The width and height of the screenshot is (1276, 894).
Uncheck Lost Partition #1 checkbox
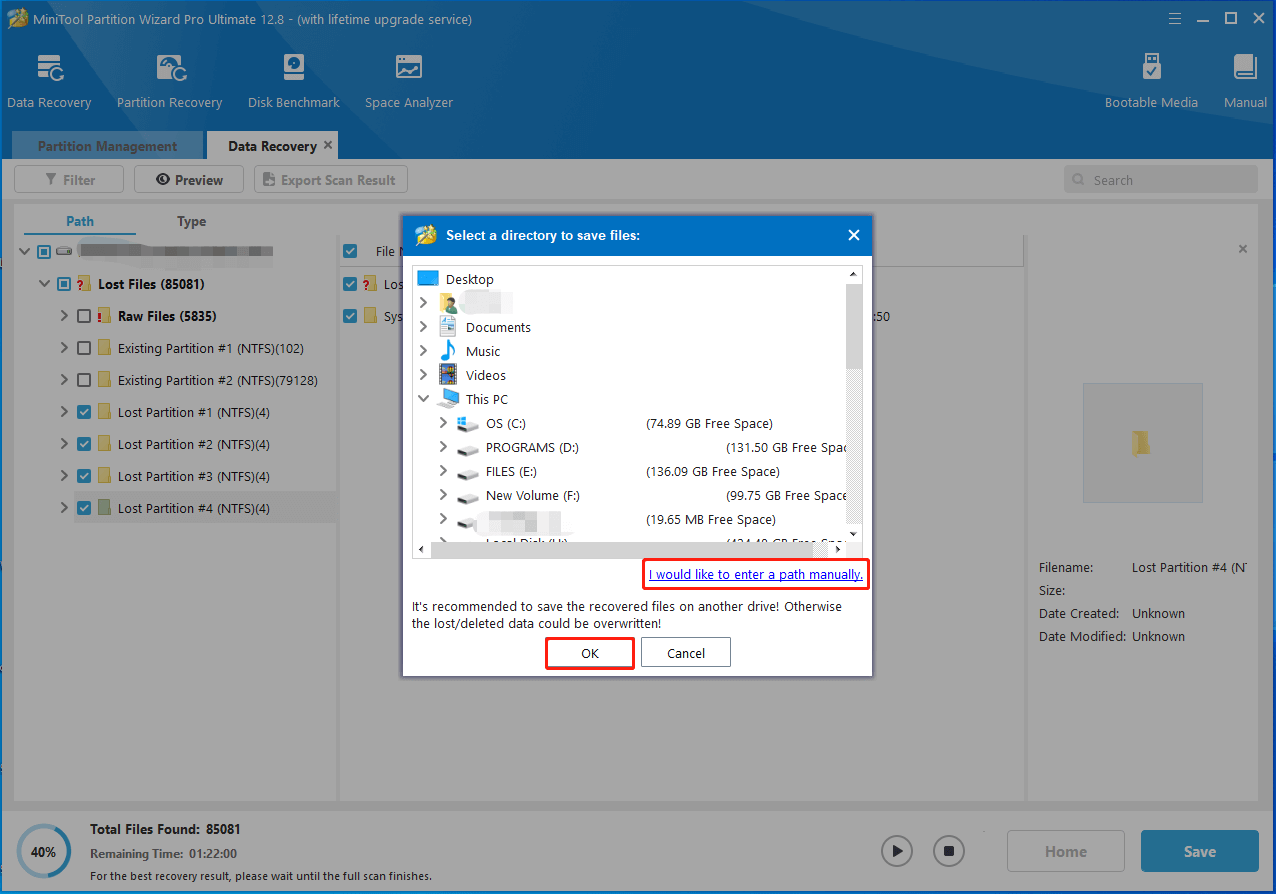coord(84,412)
